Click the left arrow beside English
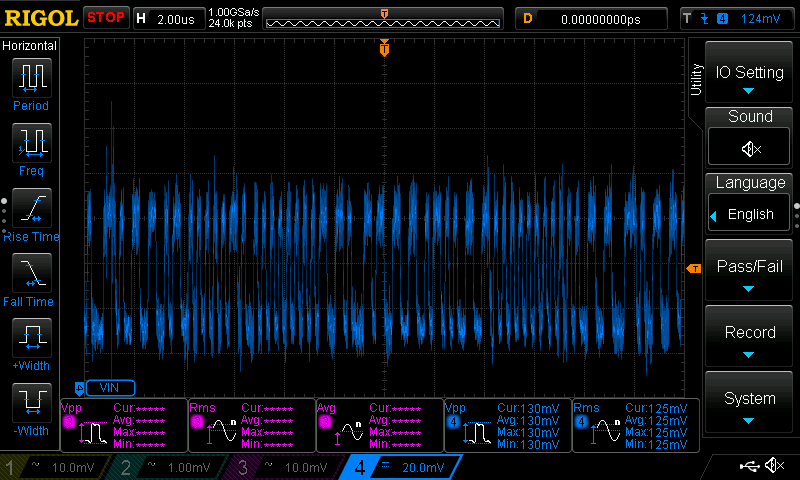 click(713, 216)
